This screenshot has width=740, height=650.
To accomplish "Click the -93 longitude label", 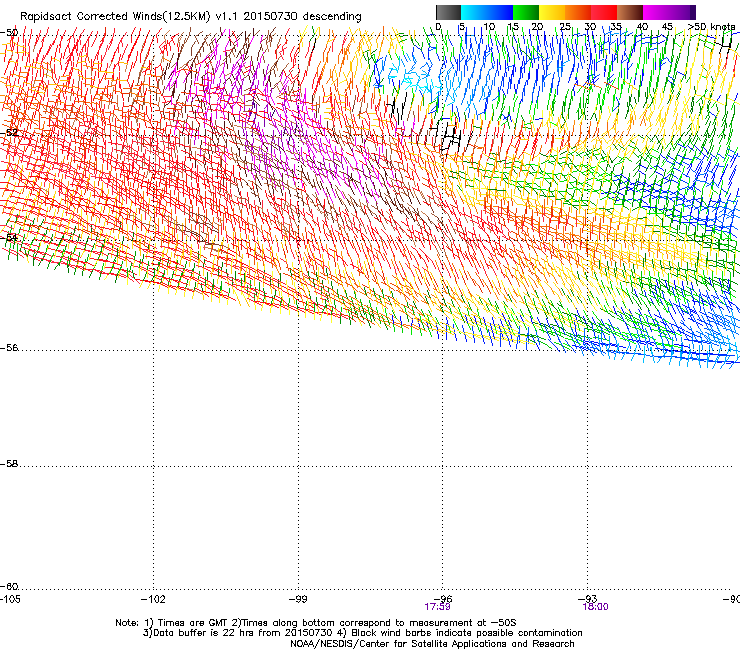I will pyautogui.click(x=588, y=599).
